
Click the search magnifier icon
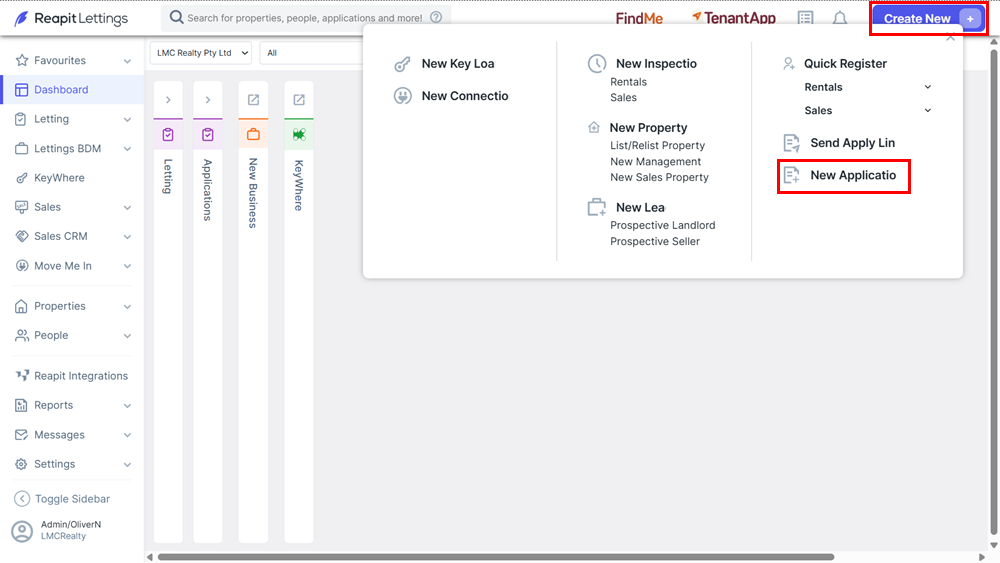tap(176, 17)
